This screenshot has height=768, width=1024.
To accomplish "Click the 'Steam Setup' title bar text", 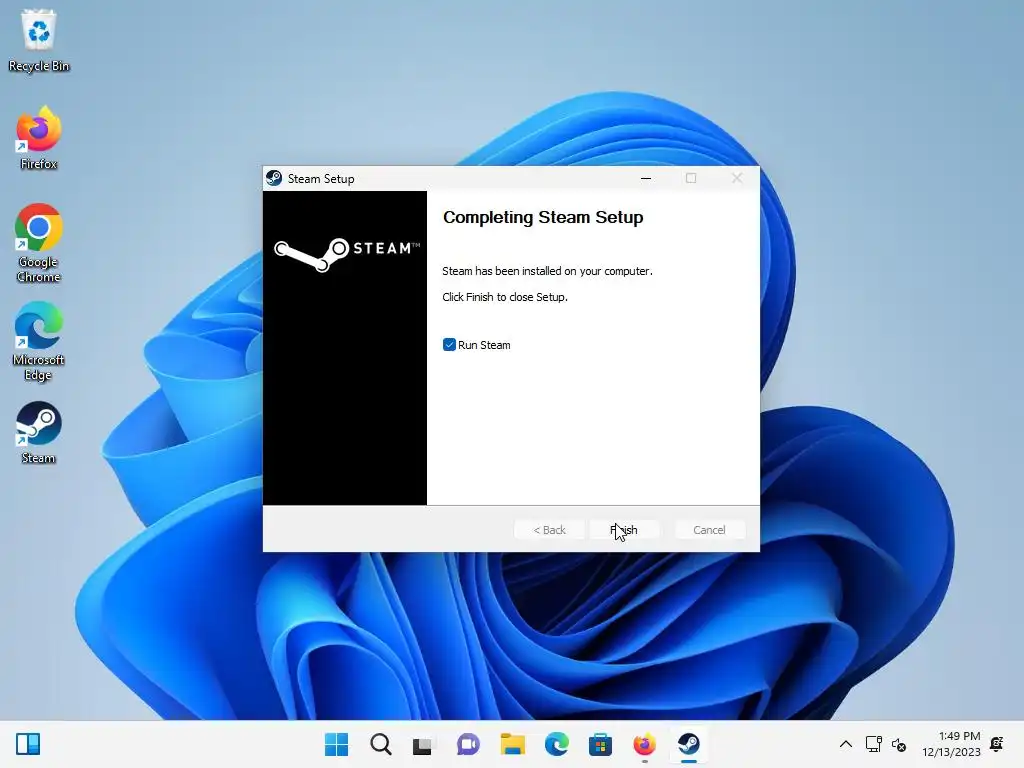I will click(x=321, y=179).
